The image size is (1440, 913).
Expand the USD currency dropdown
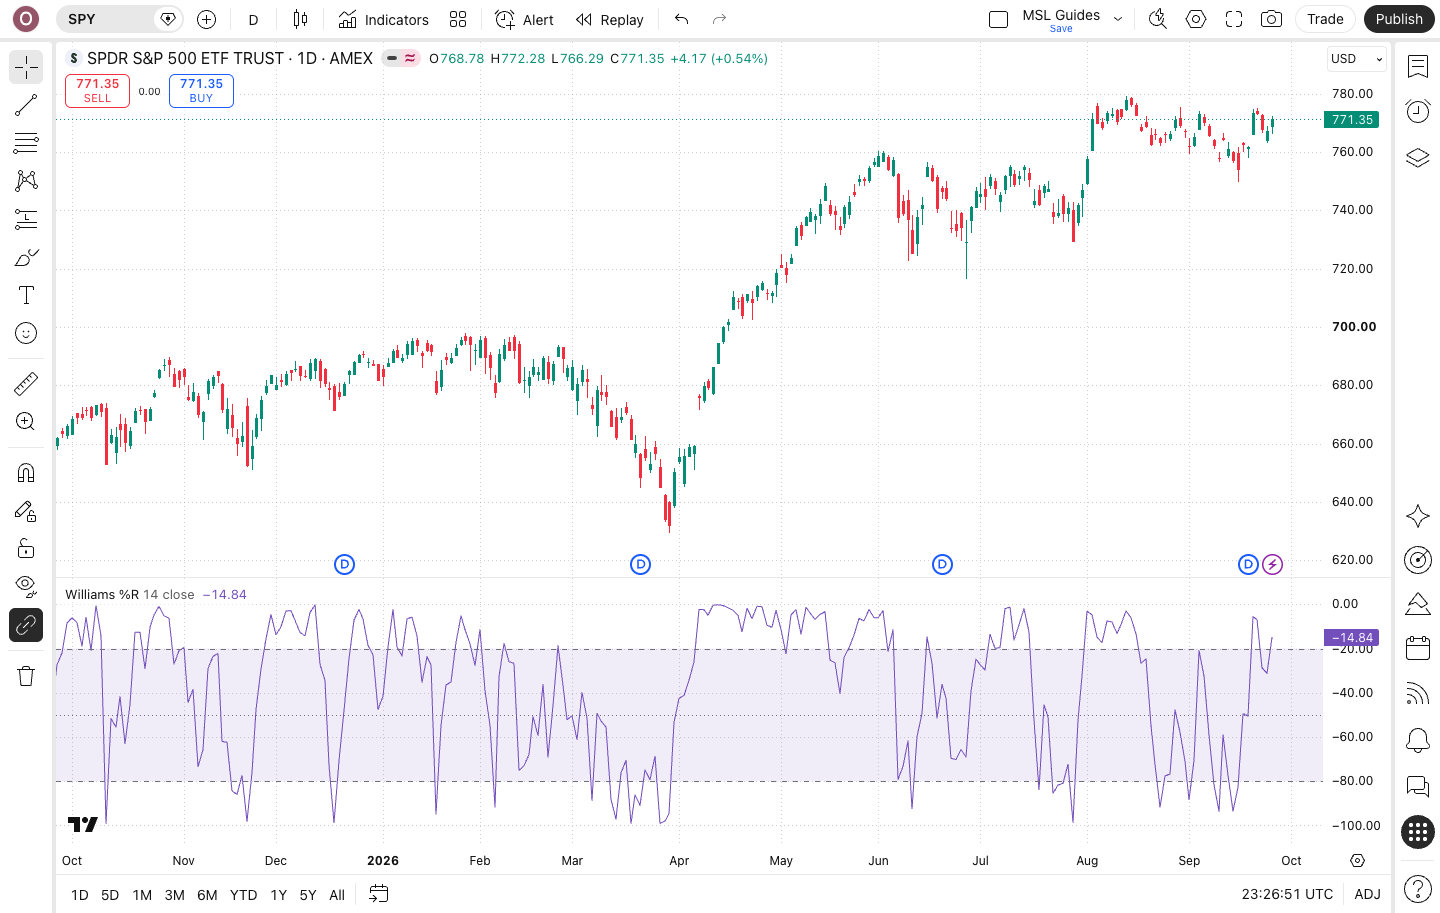1356,59
